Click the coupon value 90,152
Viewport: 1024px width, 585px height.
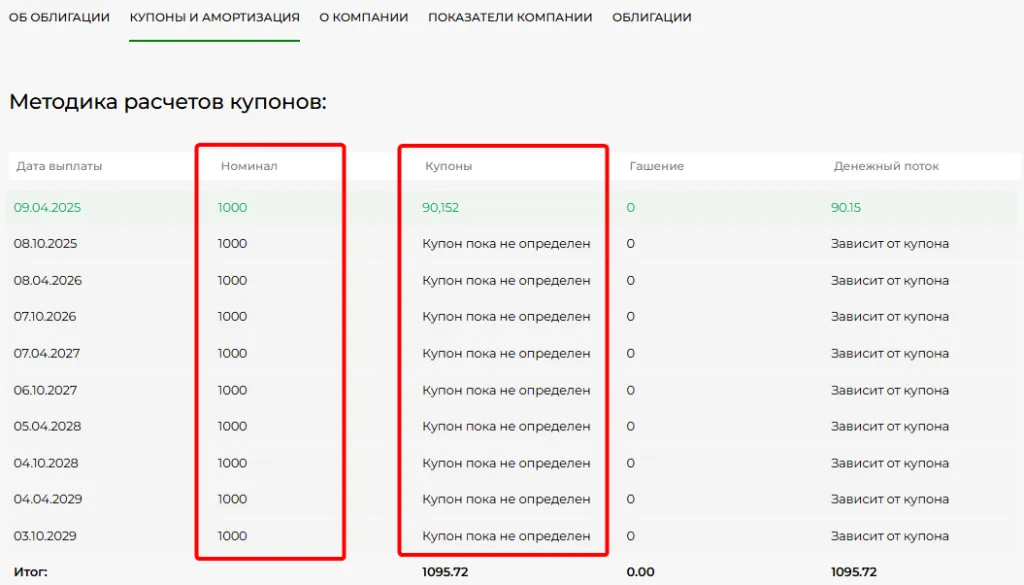[x=441, y=208]
